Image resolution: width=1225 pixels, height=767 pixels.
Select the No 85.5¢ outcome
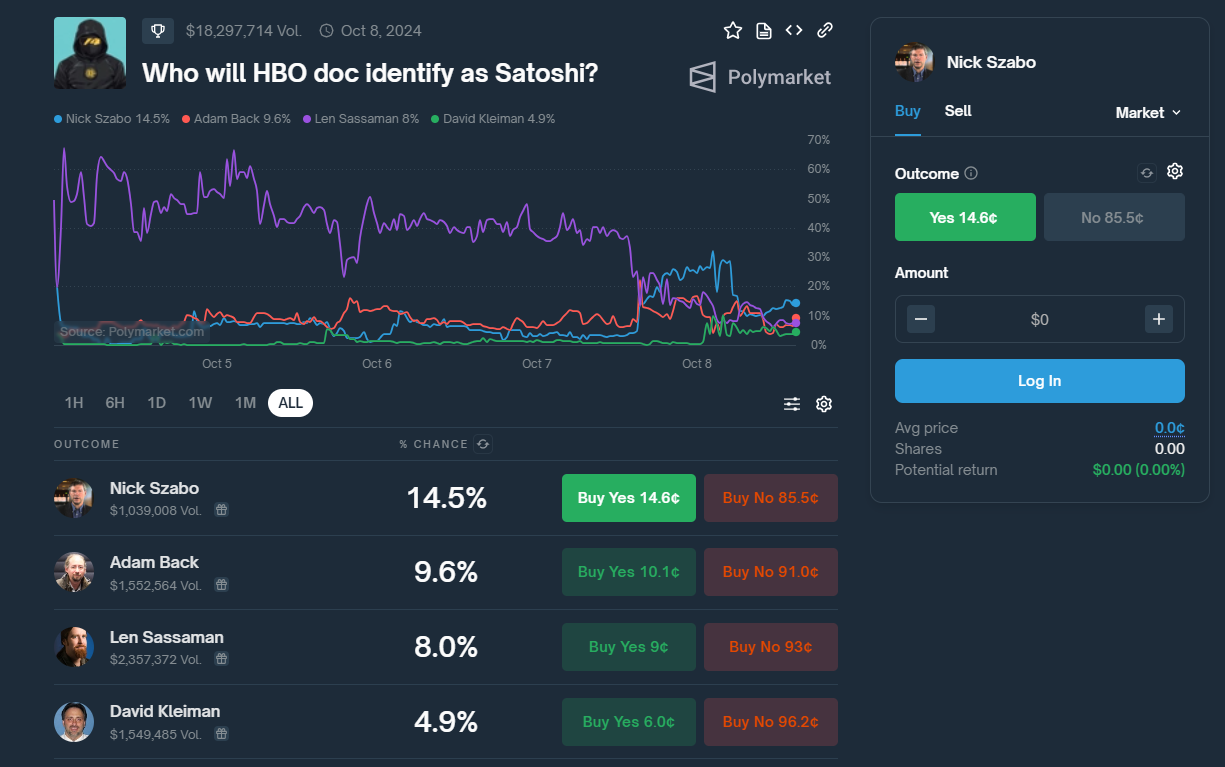tap(1114, 217)
